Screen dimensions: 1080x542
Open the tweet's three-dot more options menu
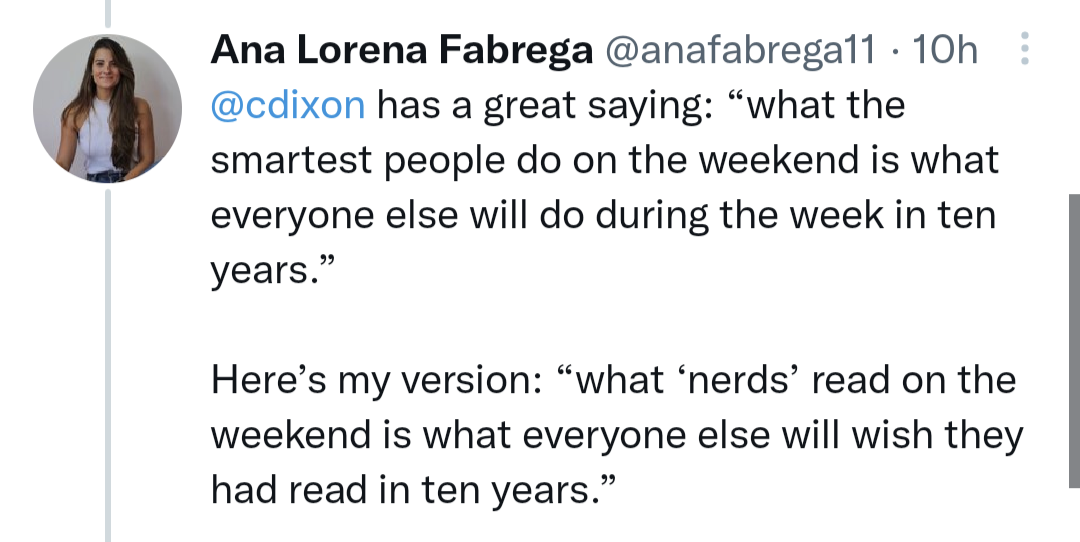[1025, 50]
